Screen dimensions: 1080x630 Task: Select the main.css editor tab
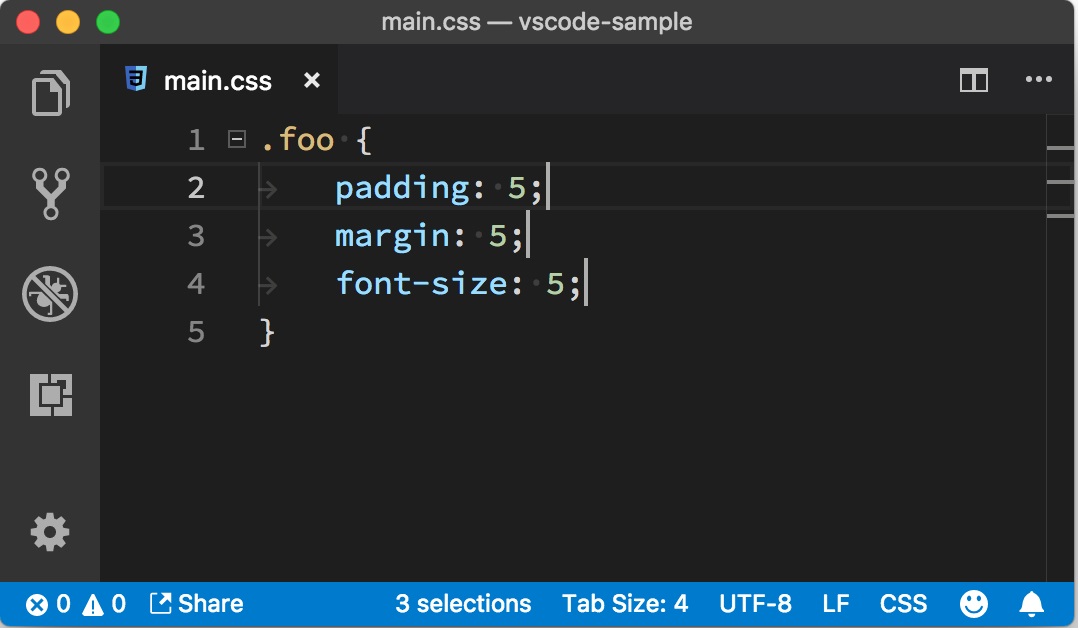pyautogui.click(x=219, y=81)
